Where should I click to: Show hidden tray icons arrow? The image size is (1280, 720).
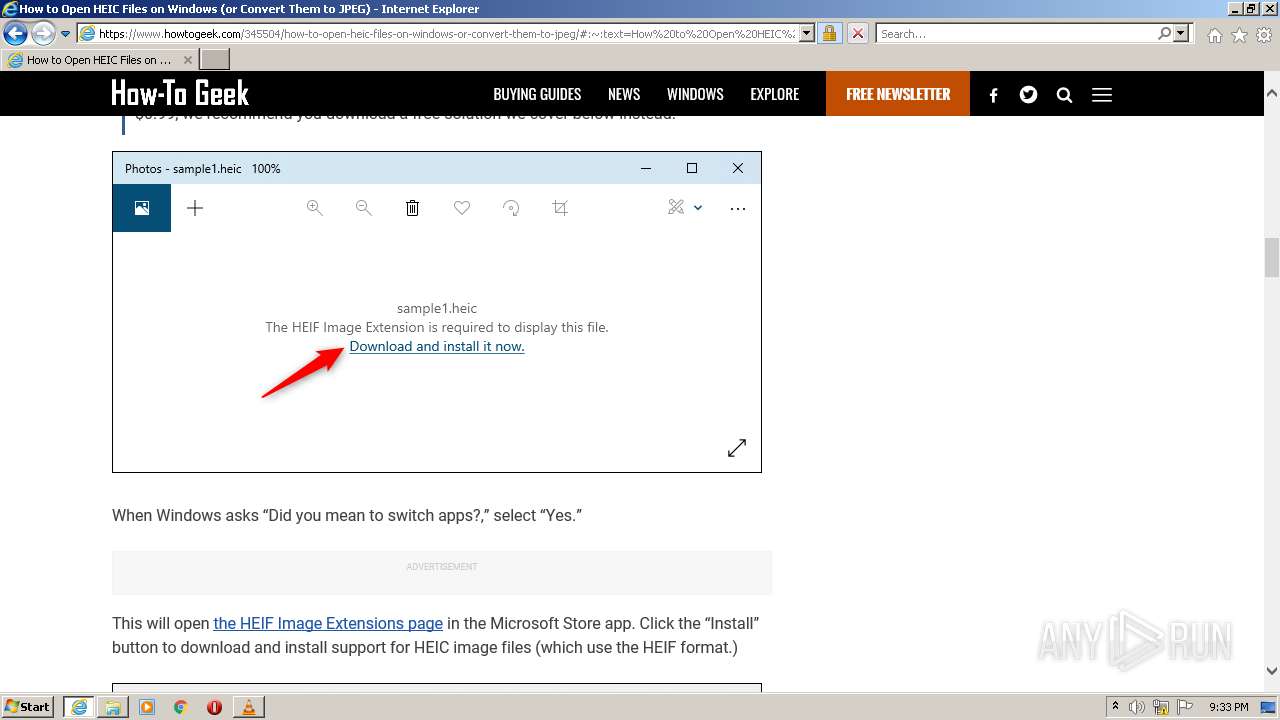pyautogui.click(x=1116, y=707)
